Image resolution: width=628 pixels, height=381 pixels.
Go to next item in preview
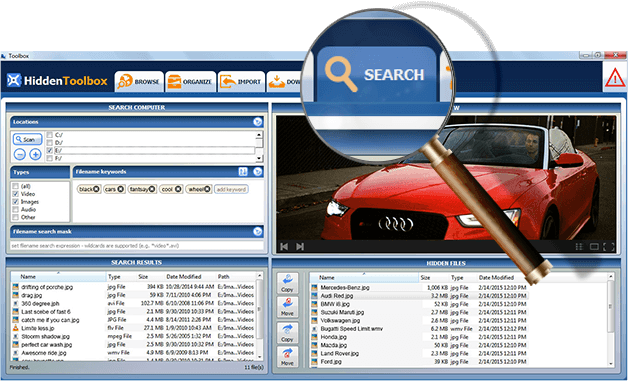coord(300,246)
